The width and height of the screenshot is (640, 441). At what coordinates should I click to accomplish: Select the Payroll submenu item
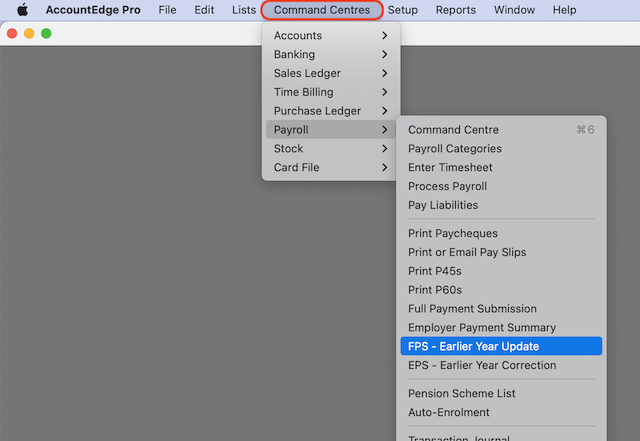point(331,129)
